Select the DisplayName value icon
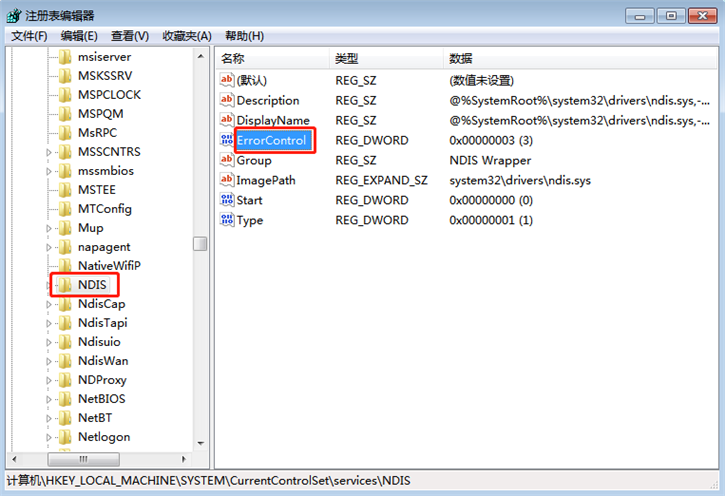 point(227,120)
